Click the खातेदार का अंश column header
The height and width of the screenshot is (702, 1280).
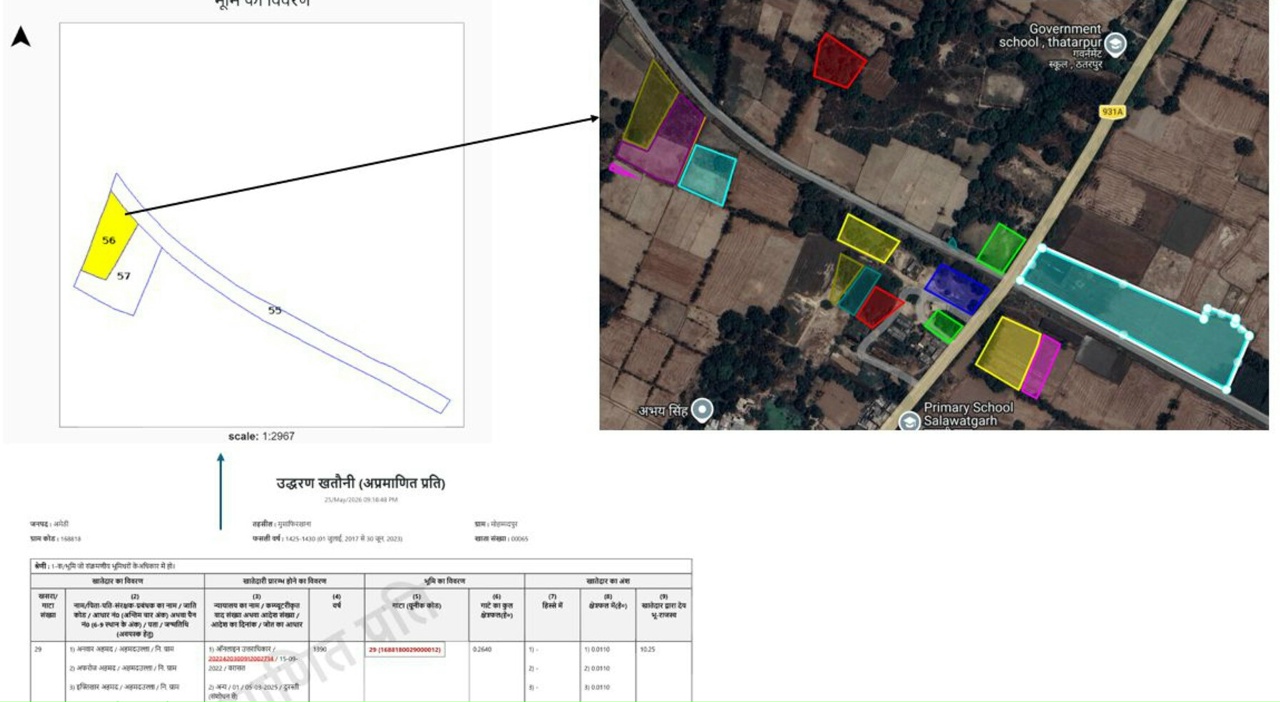[608, 581]
